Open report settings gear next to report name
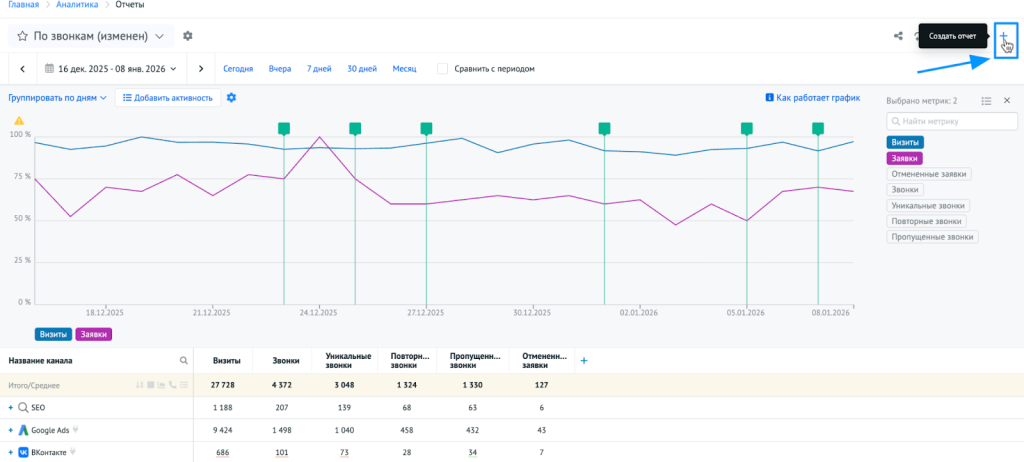Viewport: 1024px width, 462px height. pos(187,36)
